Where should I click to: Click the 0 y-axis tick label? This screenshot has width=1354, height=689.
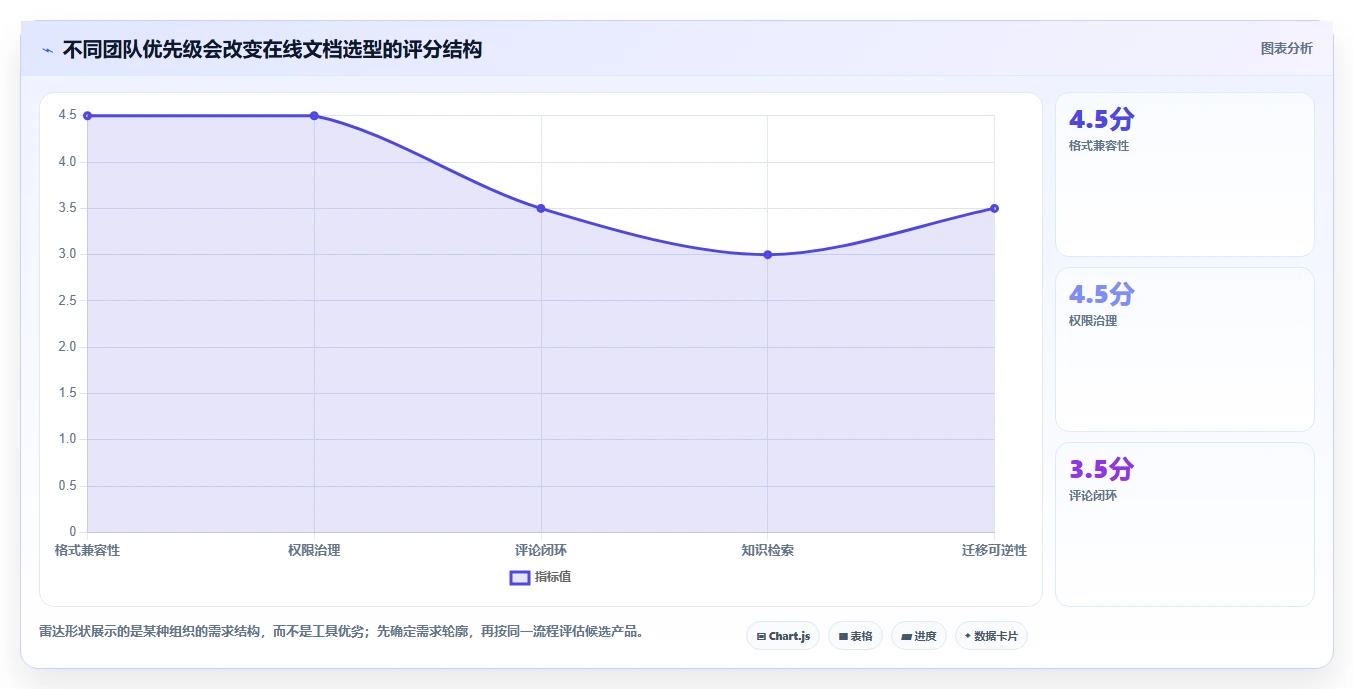(72, 532)
